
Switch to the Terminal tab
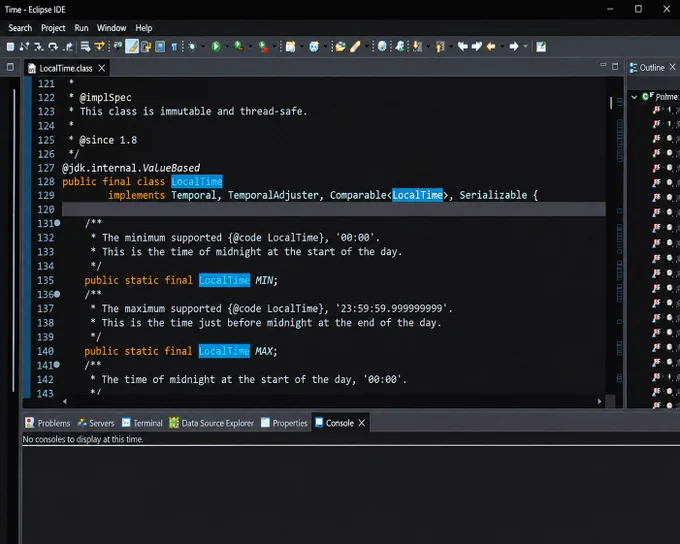point(142,423)
